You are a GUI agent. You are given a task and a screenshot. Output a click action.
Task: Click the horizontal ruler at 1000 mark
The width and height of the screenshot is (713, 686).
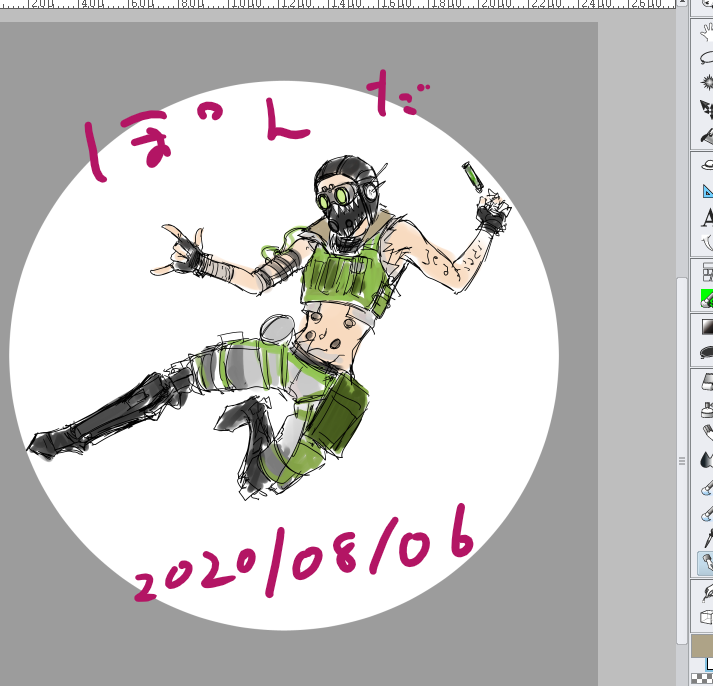[x=246, y=4]
